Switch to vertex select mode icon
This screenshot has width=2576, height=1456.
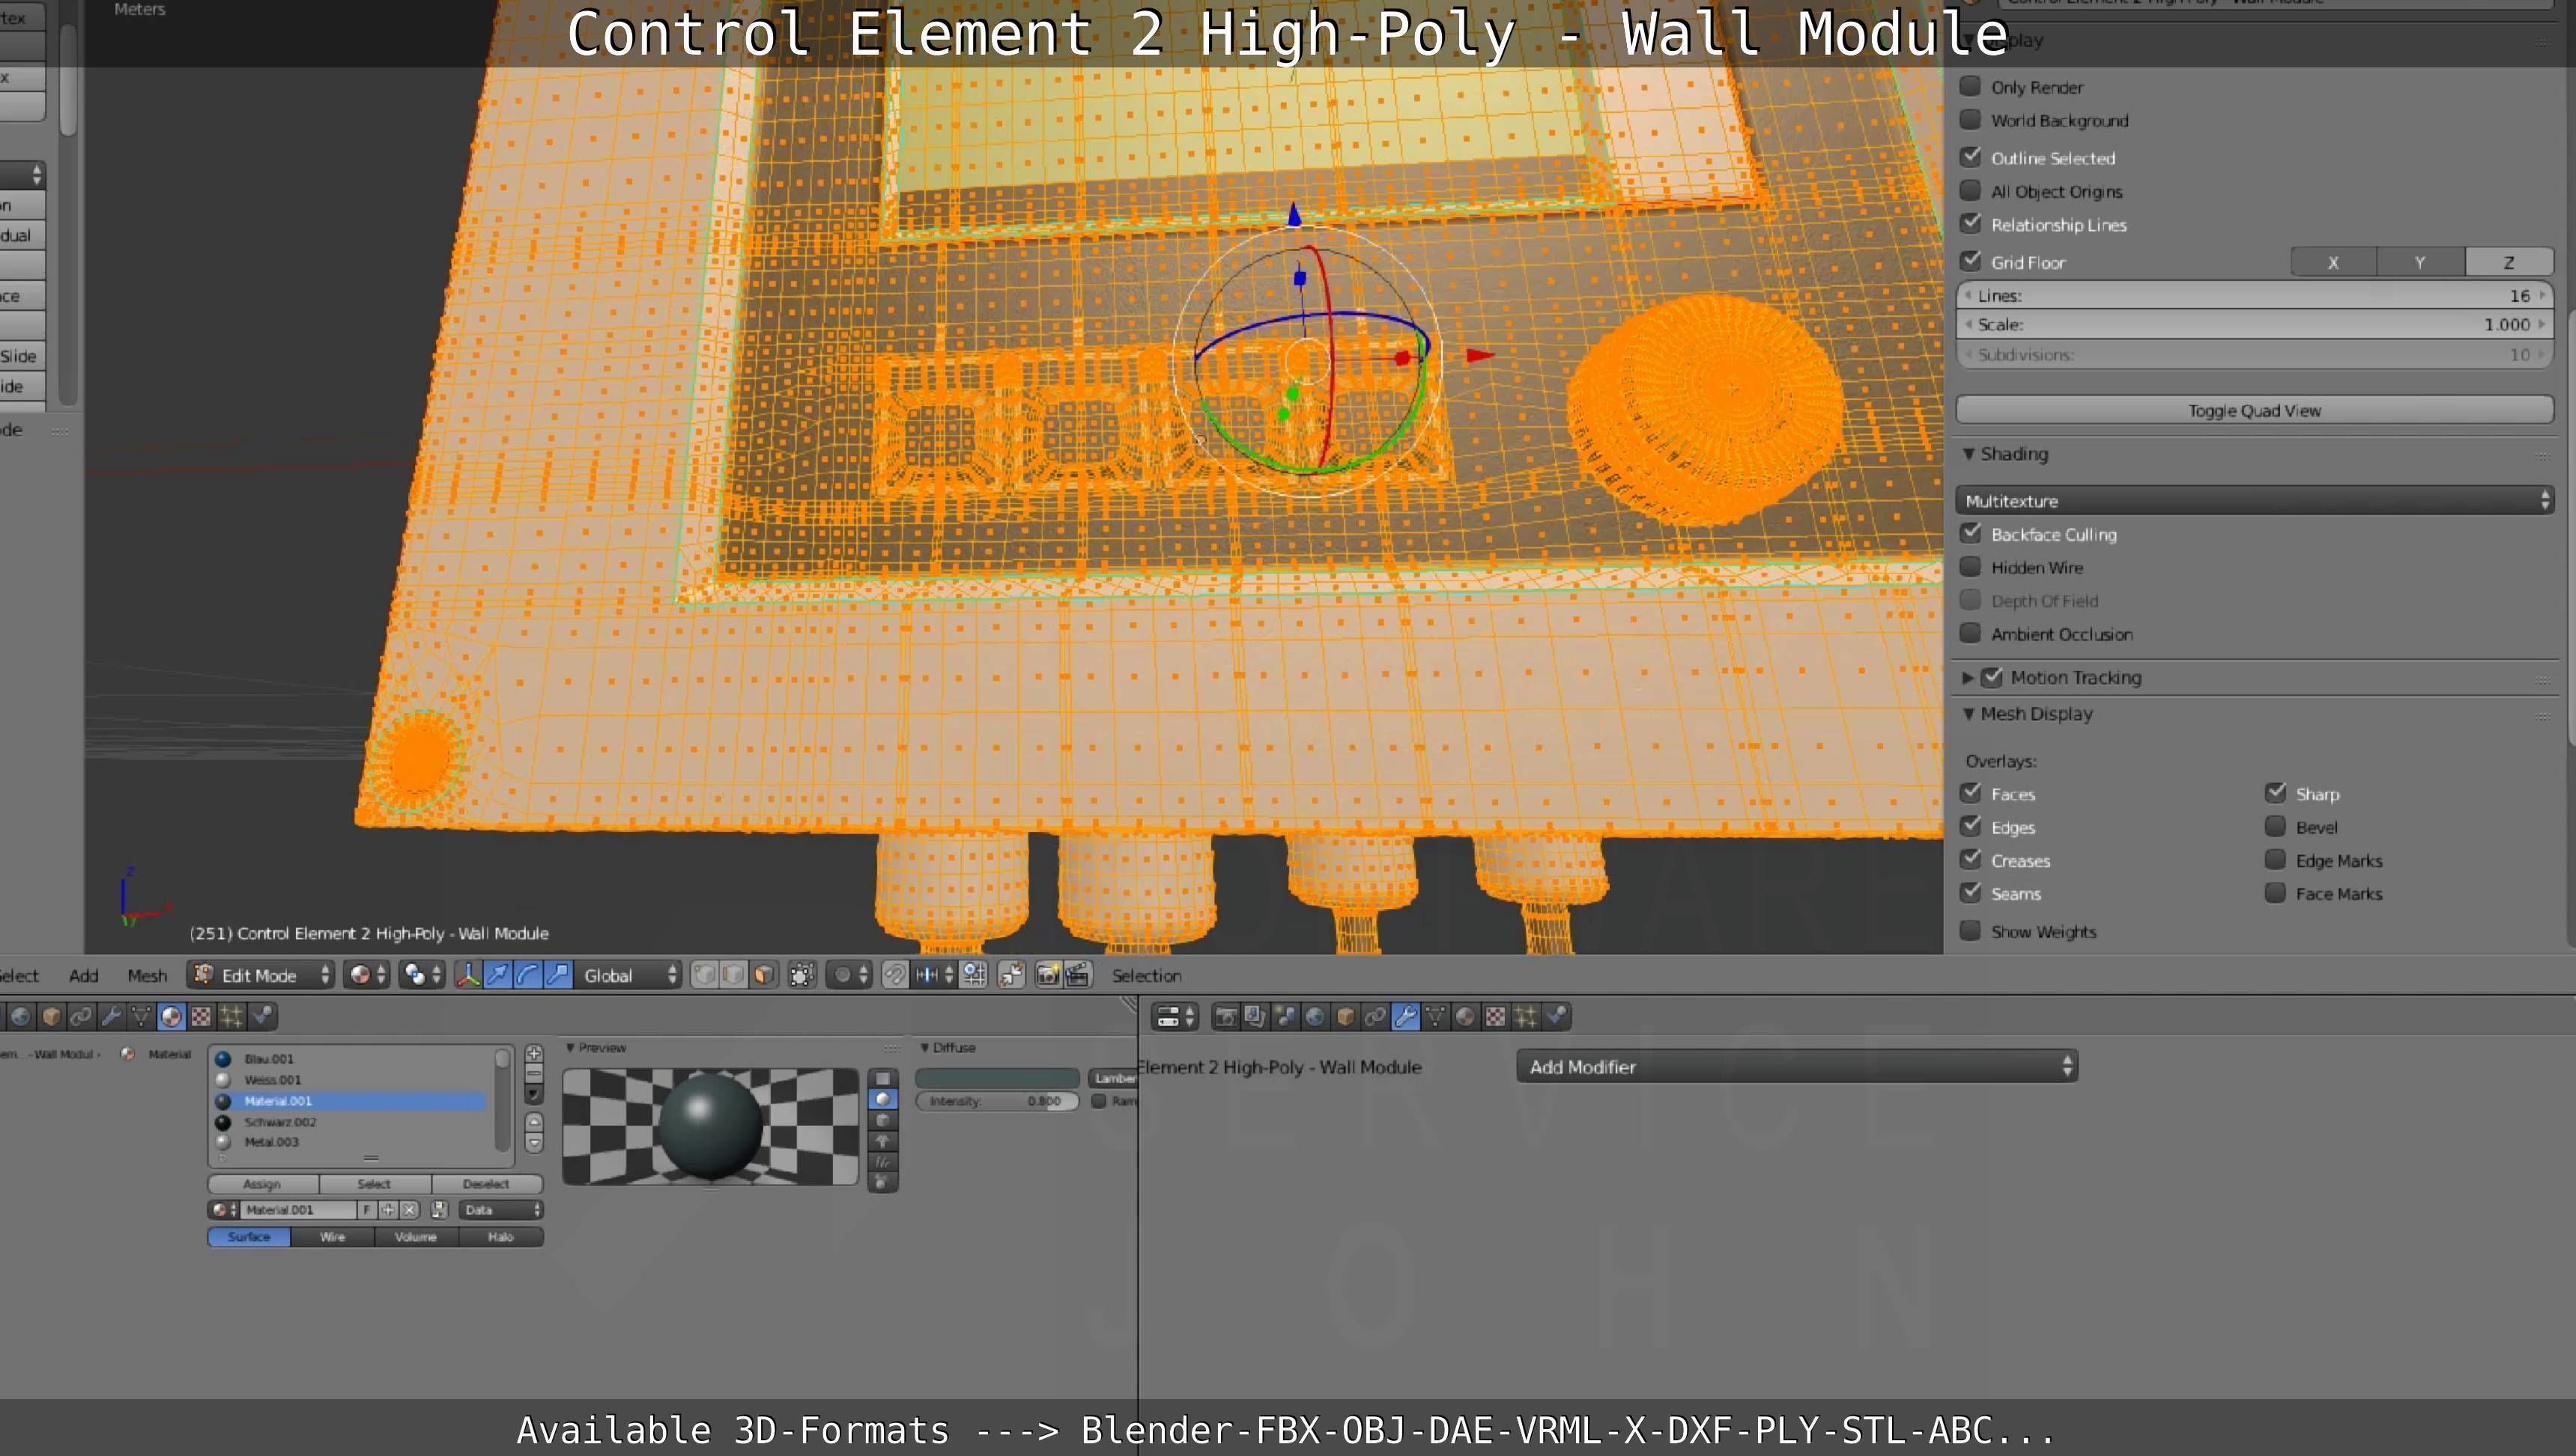coord(704,975)
